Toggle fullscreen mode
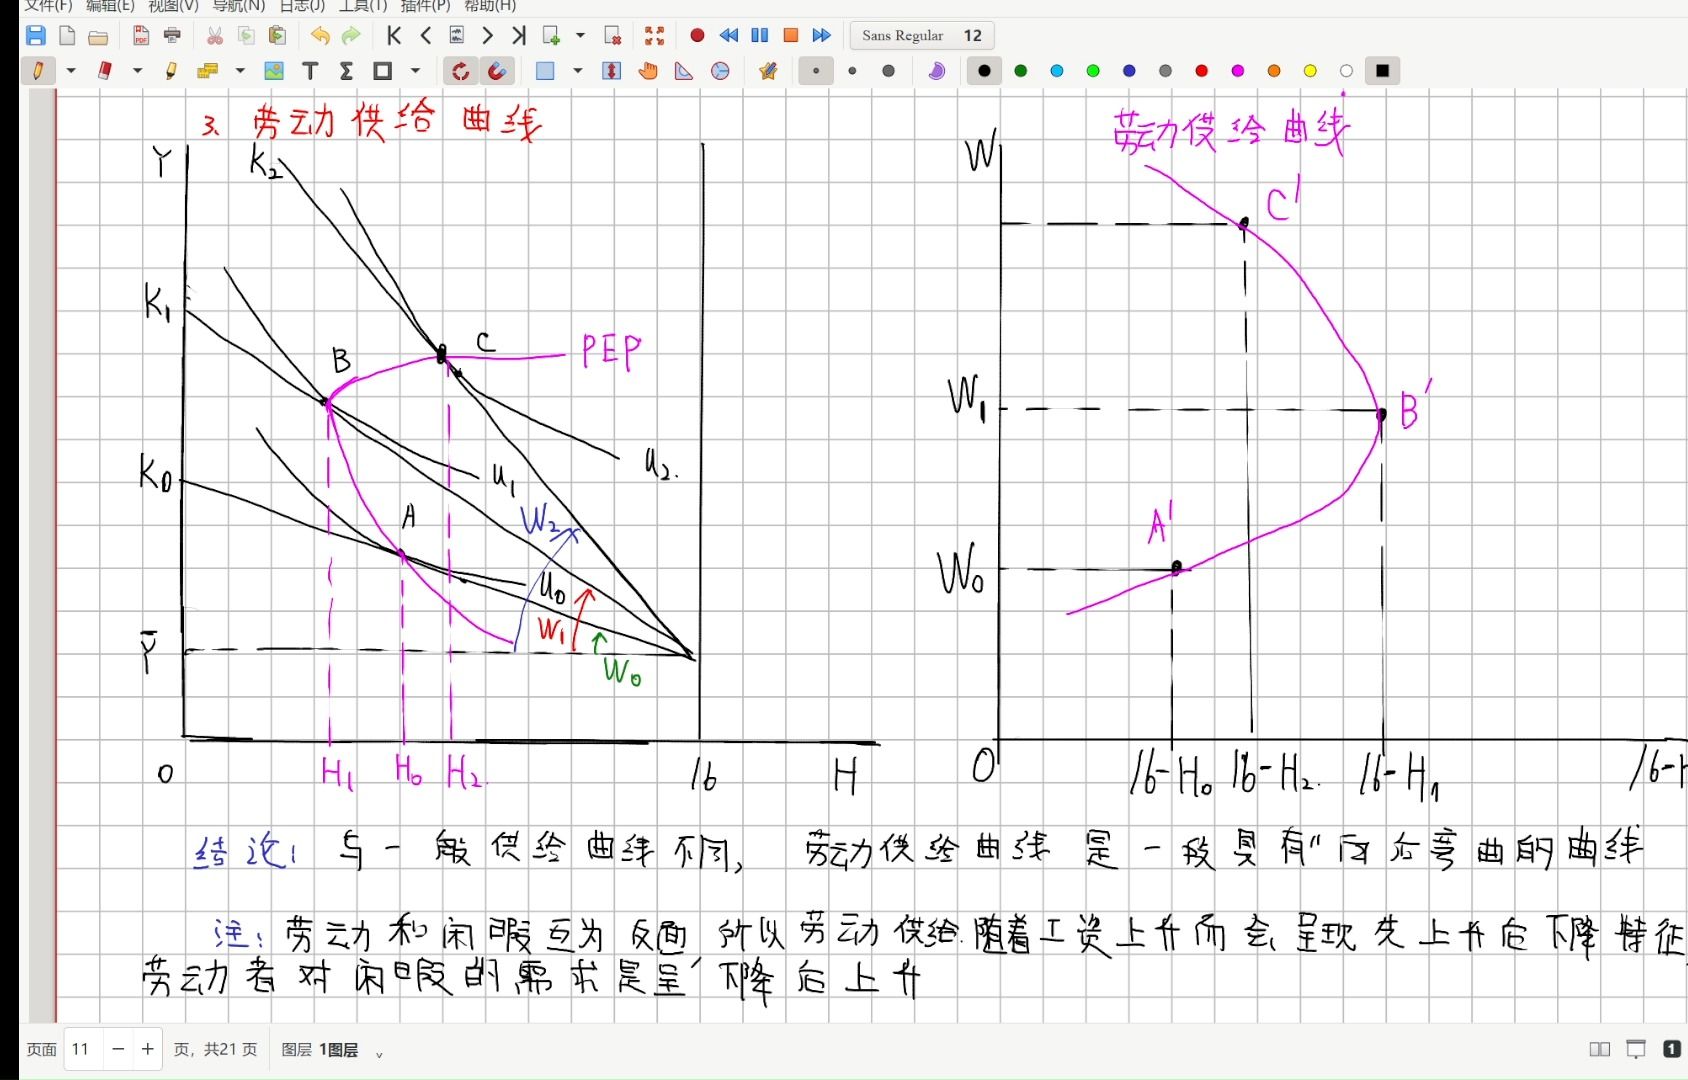1688x1080 pixels. coord(655,36)
